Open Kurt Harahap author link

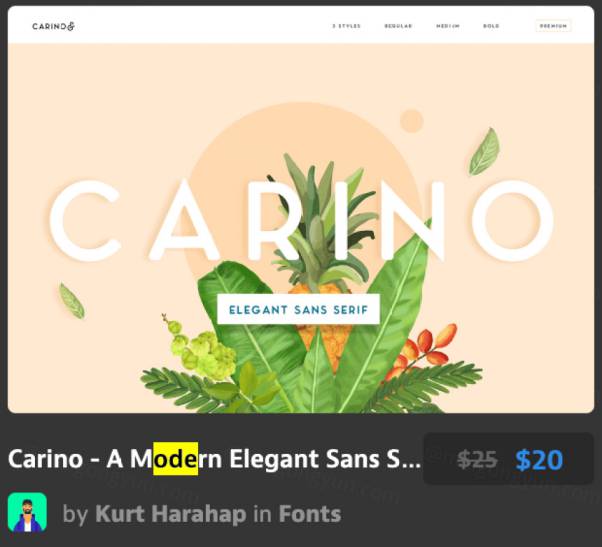(170, 514)
